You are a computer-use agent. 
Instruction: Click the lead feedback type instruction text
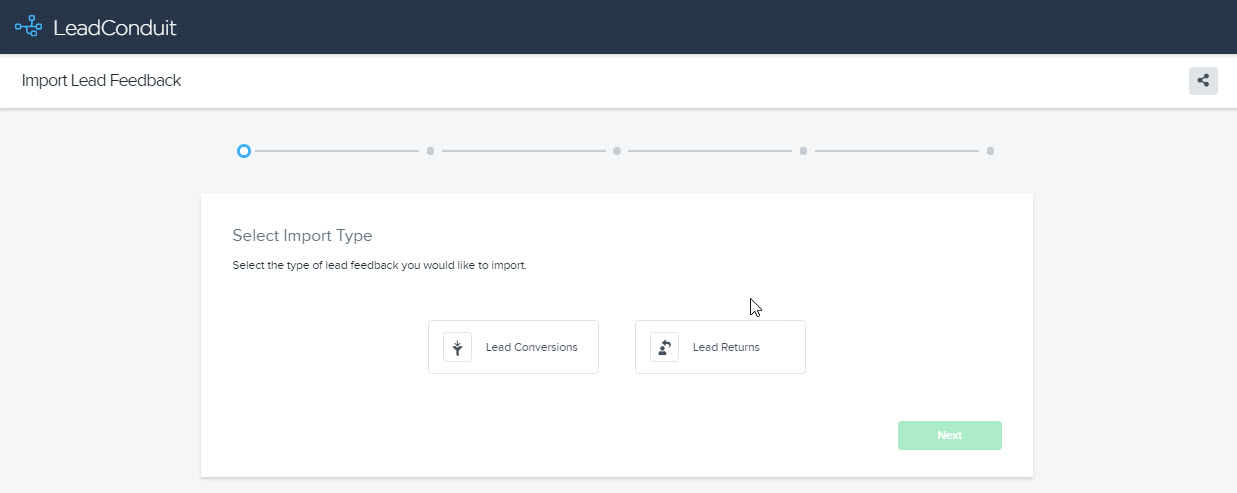pos(379,266)
